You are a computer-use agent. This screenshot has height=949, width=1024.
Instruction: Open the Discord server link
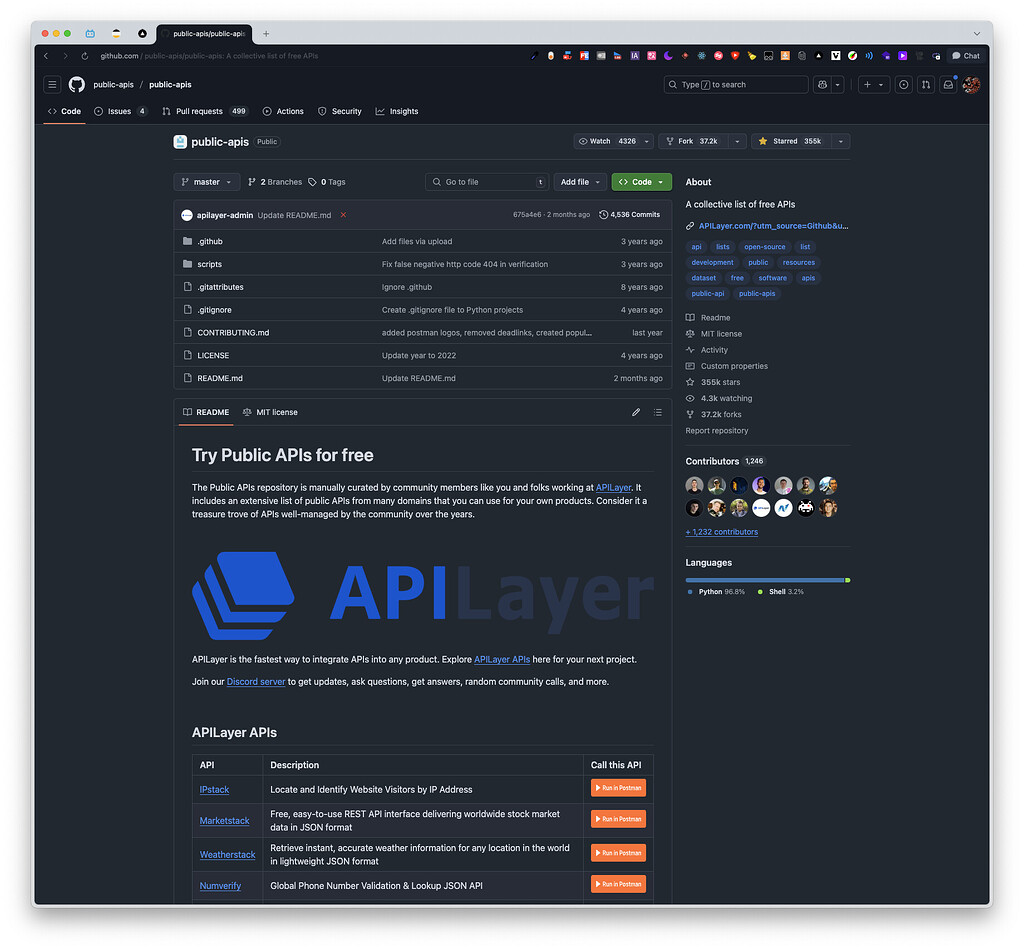pos(256,682)
